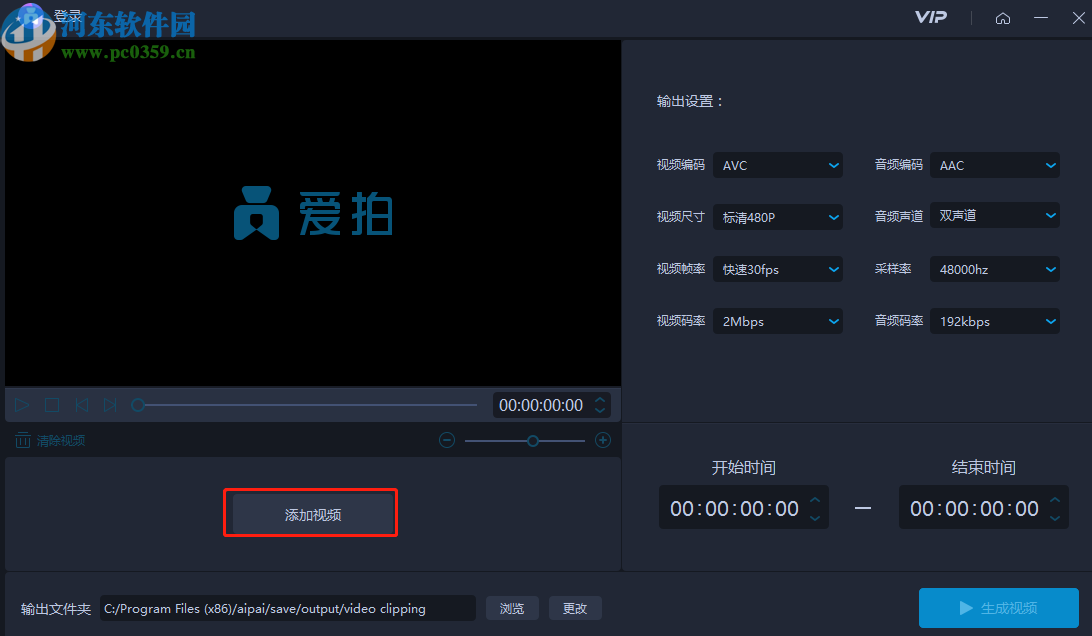Open the video size 标清480P dropdown
This screenshot has width=1092, height=636.
[x=778, y=216]
